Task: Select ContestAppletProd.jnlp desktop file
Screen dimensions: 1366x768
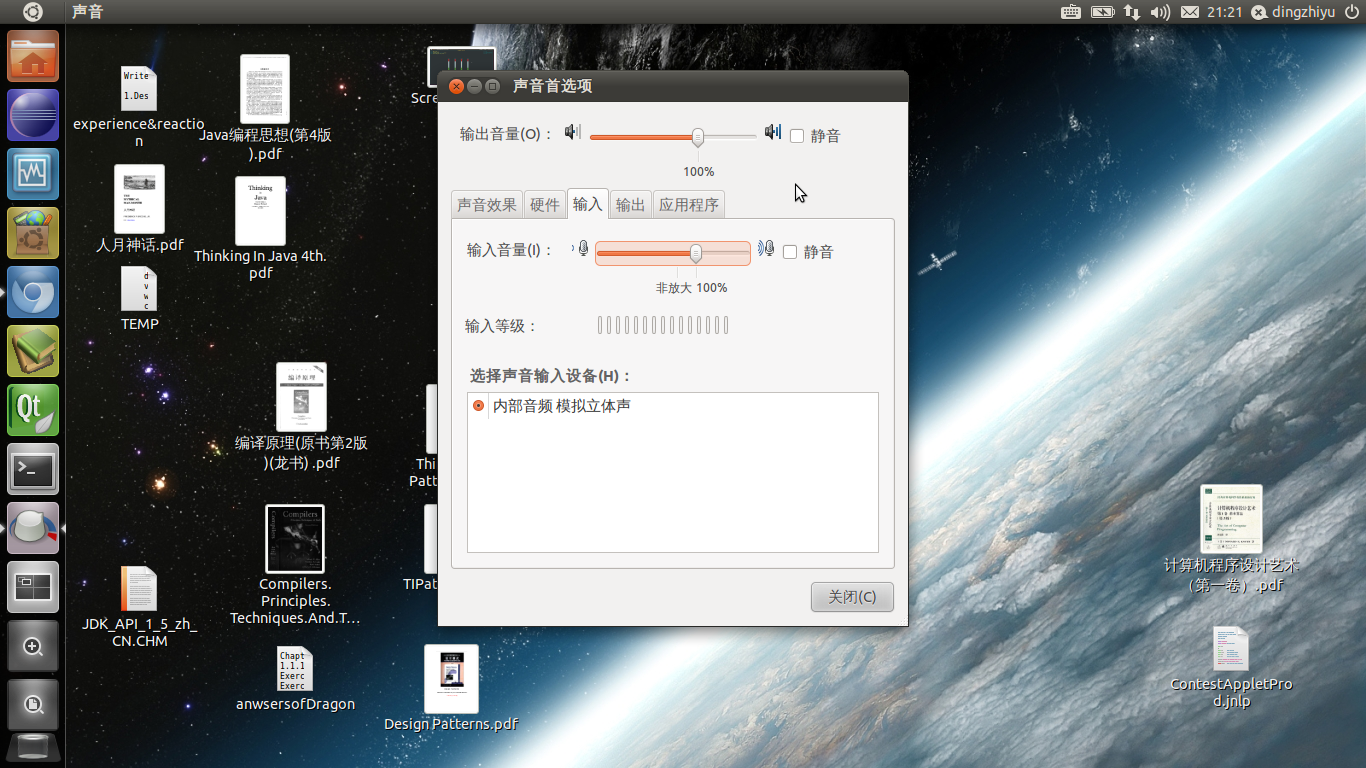Action: [1232, 667]
